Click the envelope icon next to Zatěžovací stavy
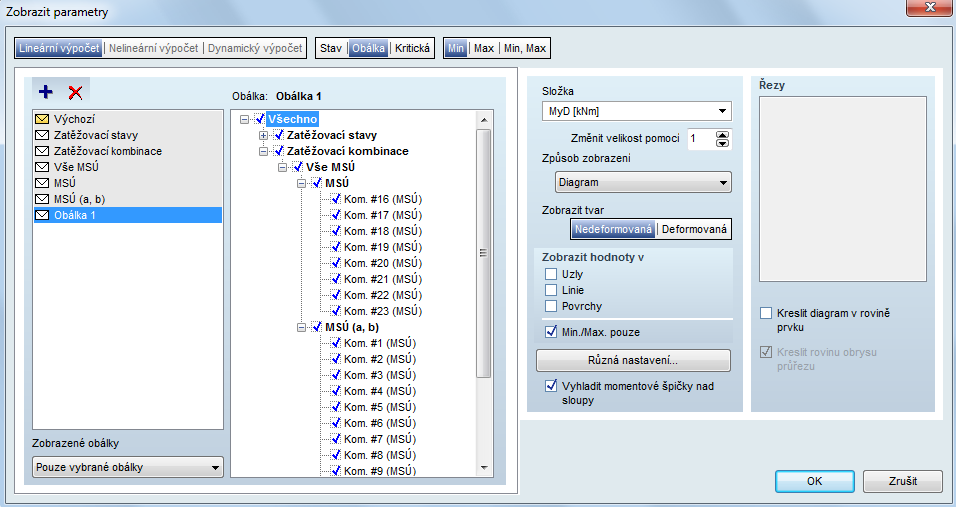 click(42, 135)
